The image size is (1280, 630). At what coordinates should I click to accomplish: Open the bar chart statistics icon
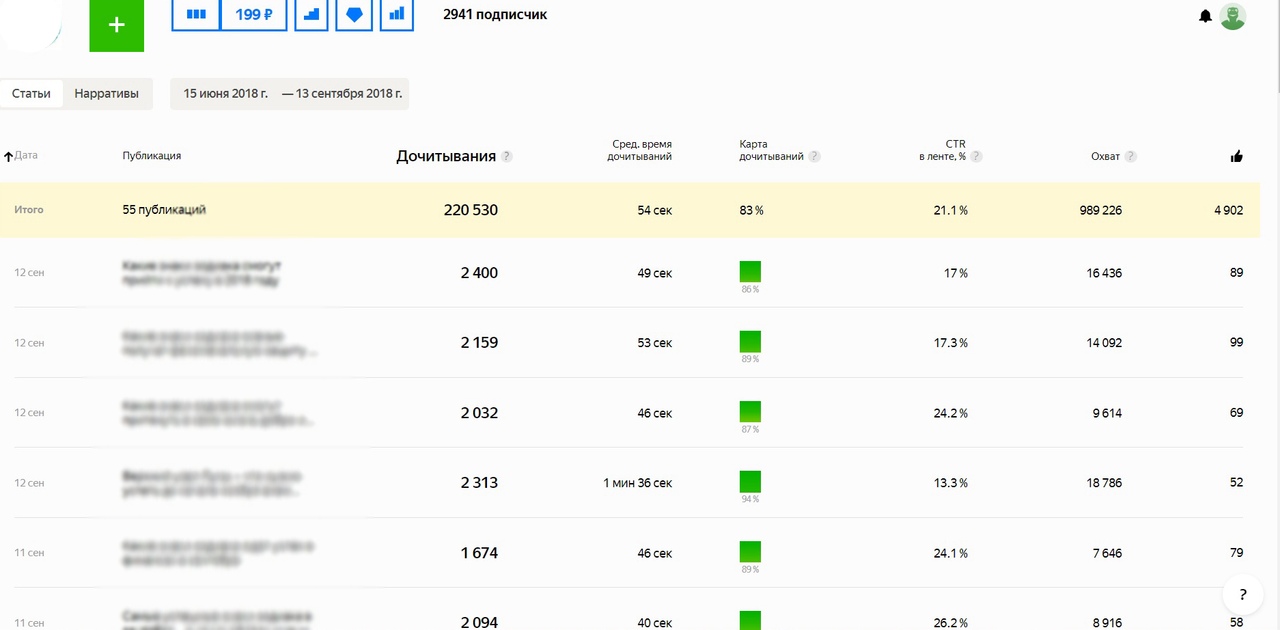point(397,15)
